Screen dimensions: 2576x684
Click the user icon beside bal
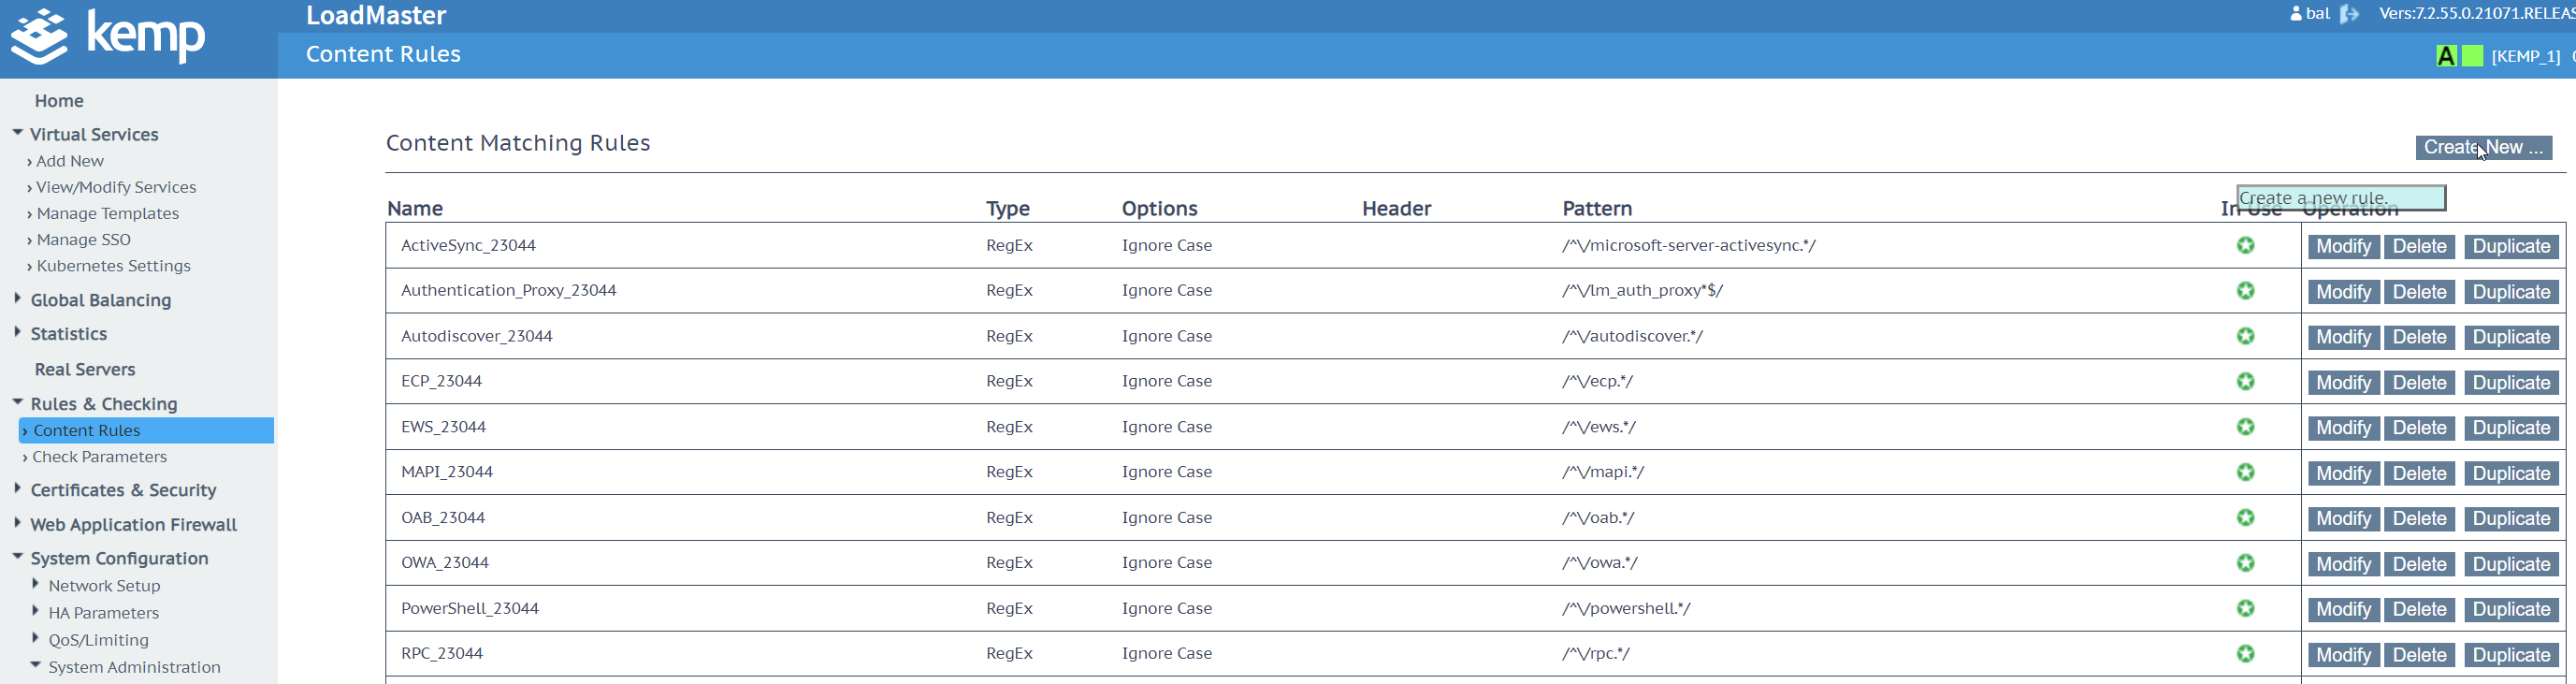2296,14
